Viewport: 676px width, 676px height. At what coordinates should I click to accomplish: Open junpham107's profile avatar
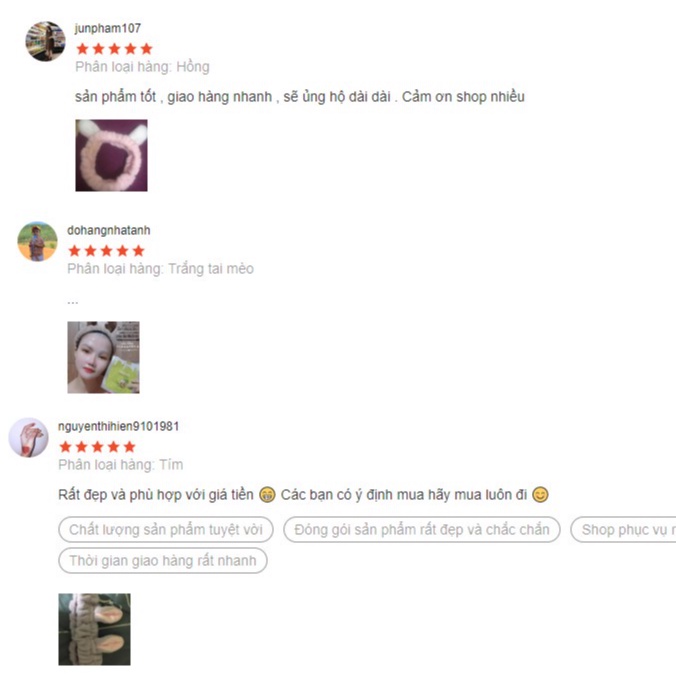click(x=45, y=41)
